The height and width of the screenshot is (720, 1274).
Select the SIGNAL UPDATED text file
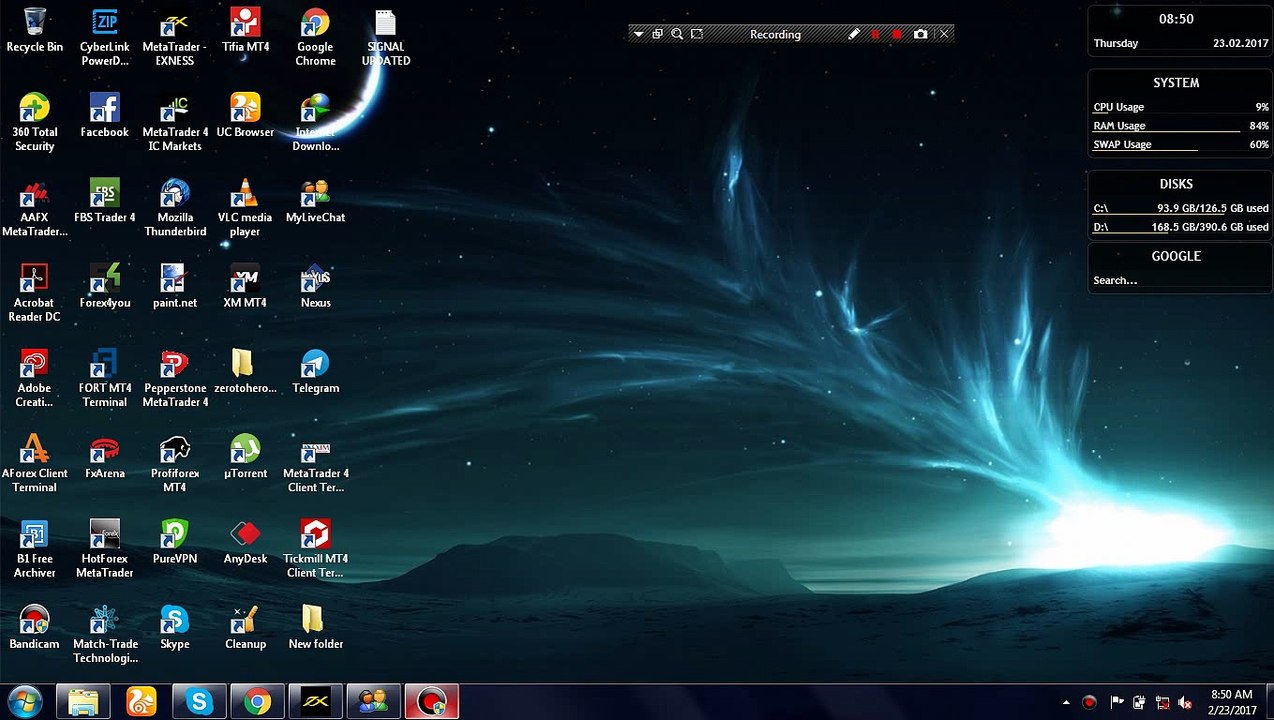tap(385, 38)
